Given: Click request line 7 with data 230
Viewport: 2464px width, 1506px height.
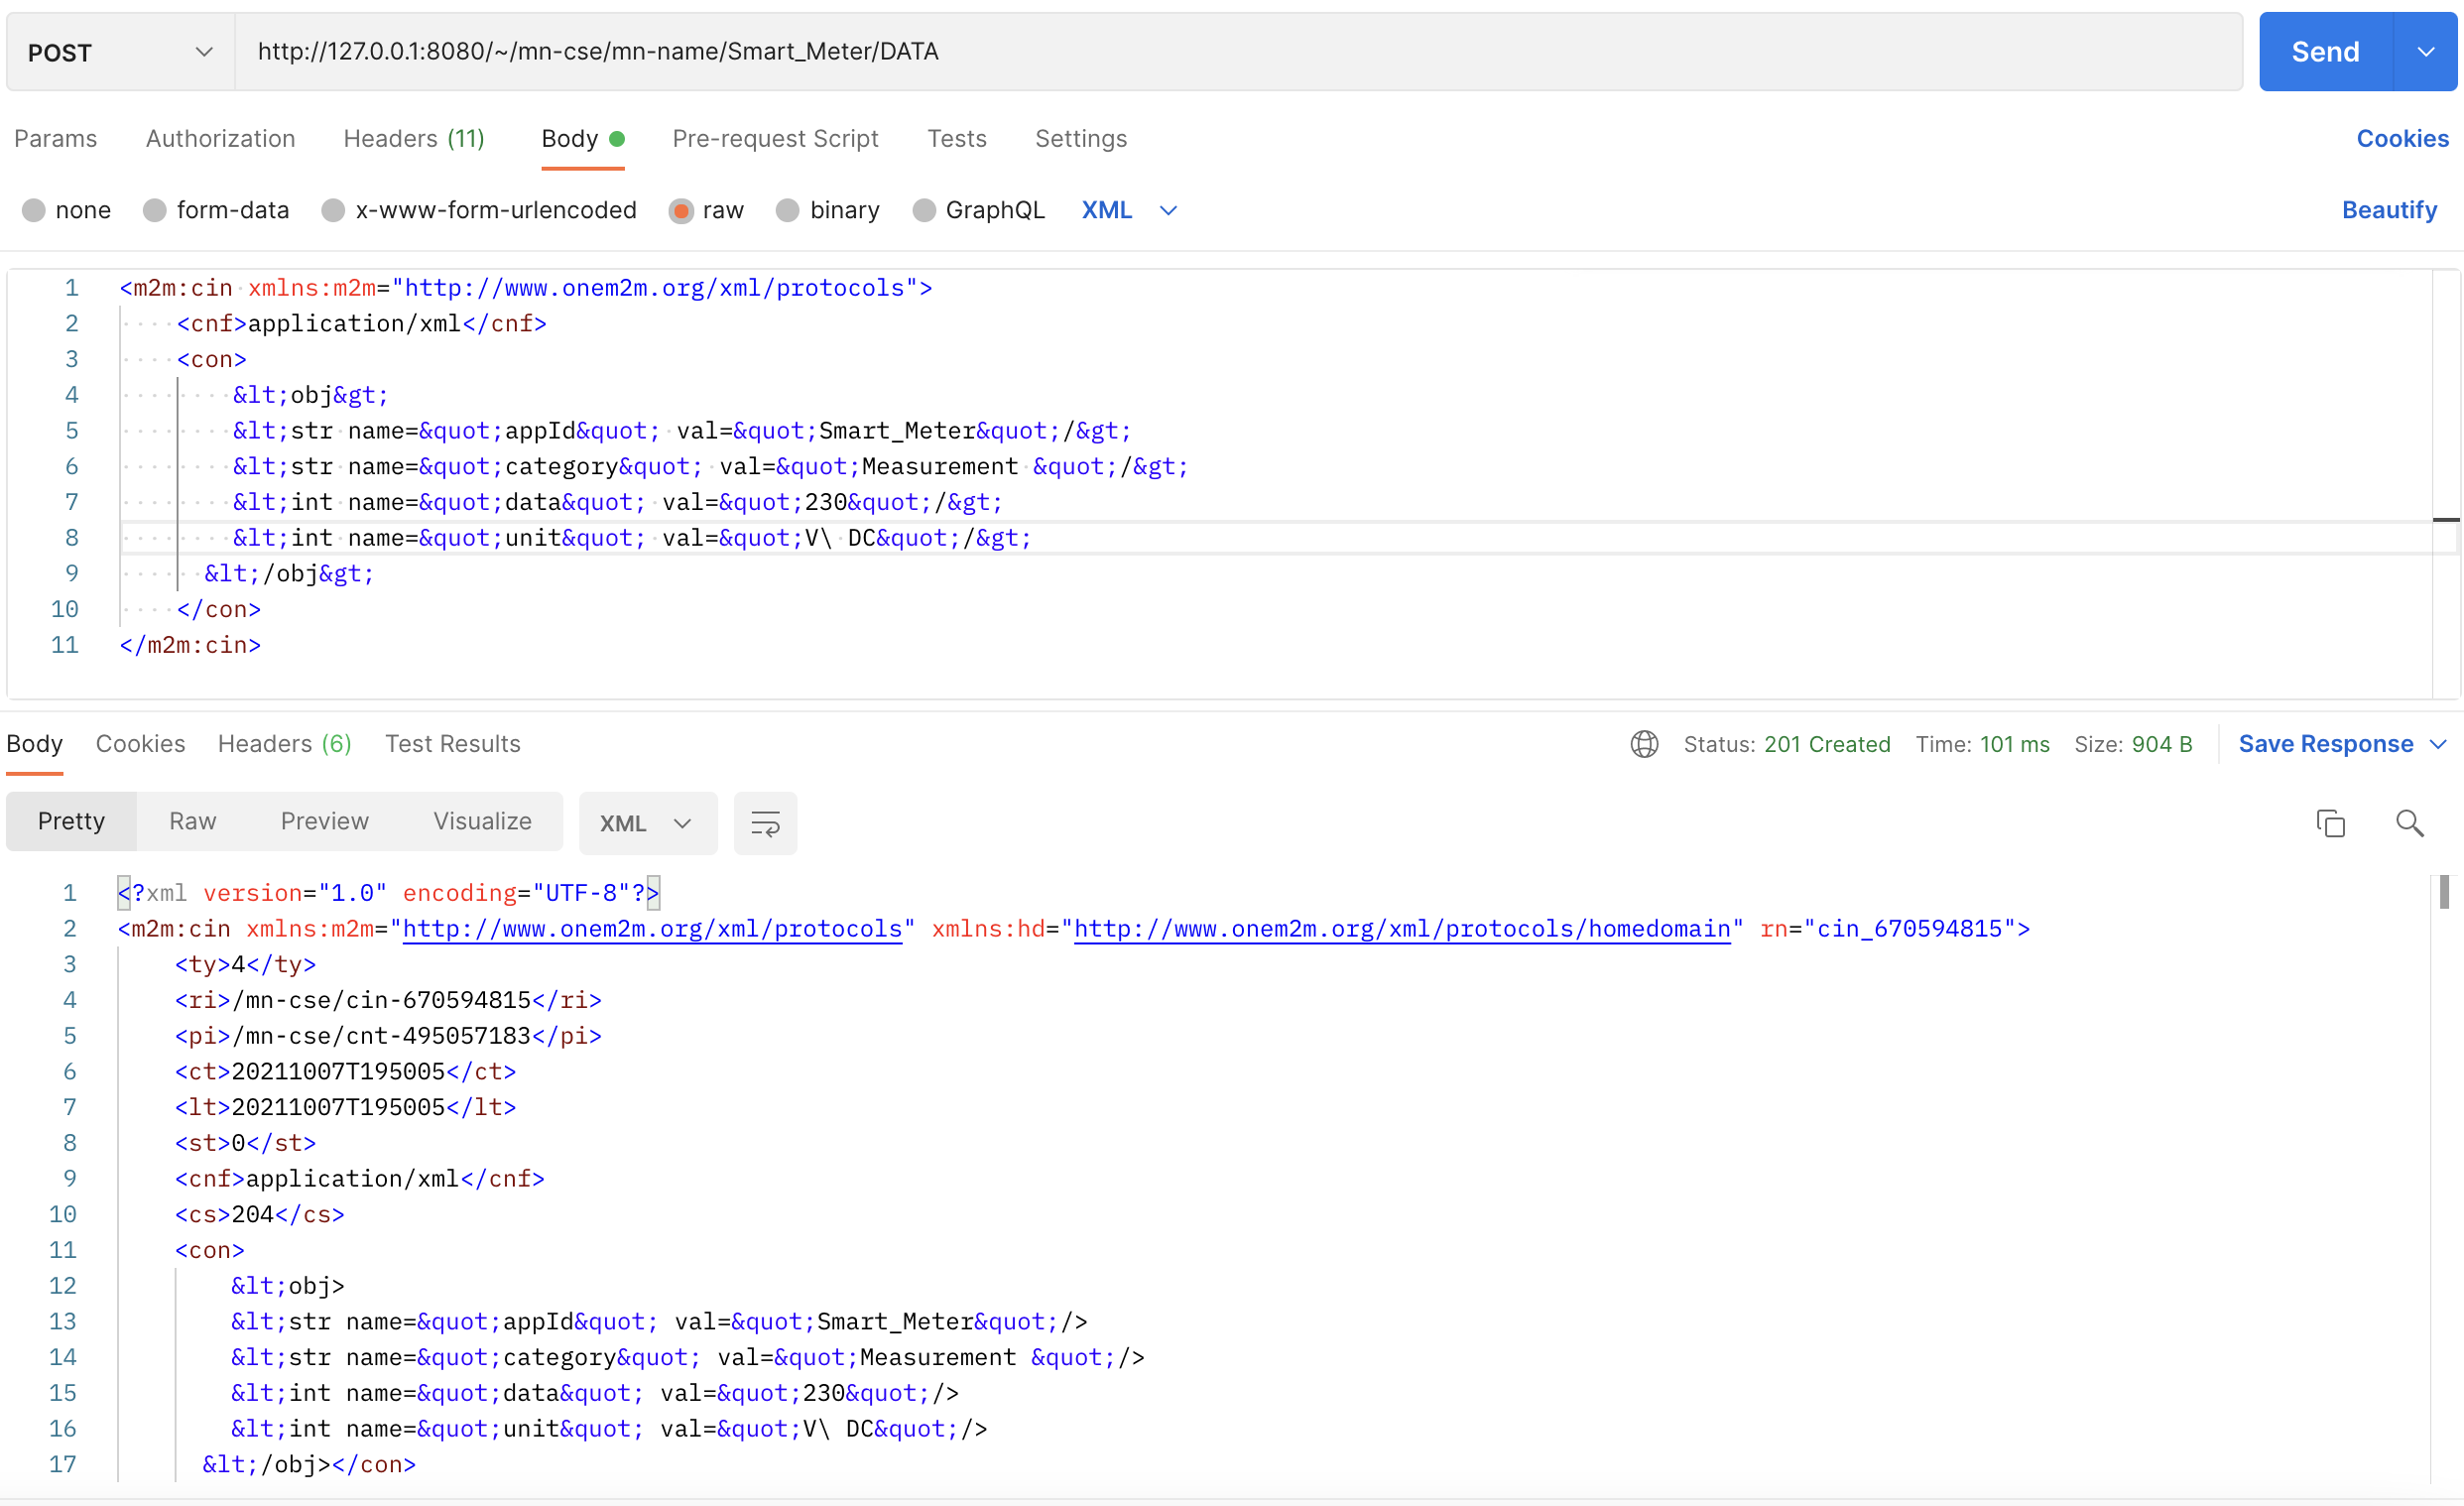Looking at the screenshot, I should coord(617,502).
